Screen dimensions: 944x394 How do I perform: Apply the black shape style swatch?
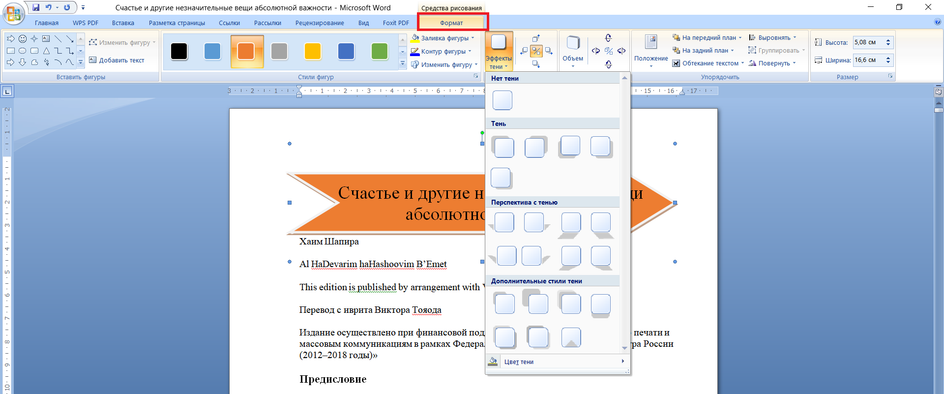pyautogui.click(x=179, y=52)
